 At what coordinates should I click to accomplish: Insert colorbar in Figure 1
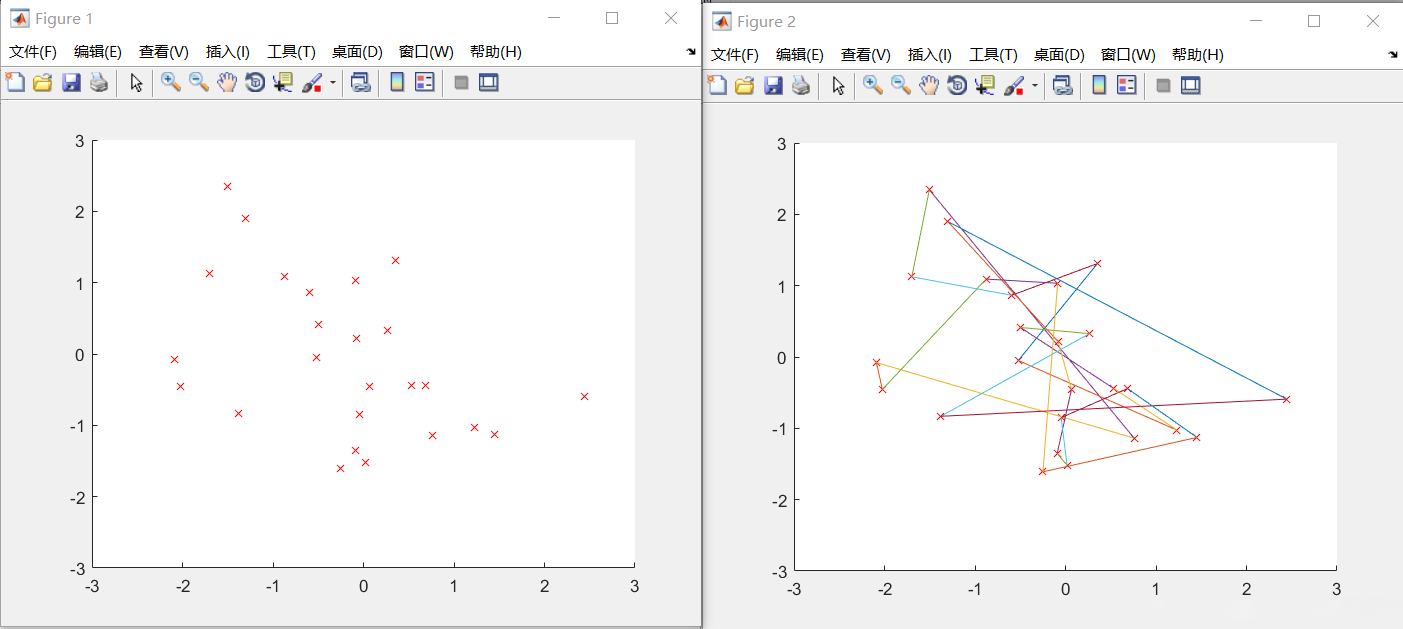point(397,83)
